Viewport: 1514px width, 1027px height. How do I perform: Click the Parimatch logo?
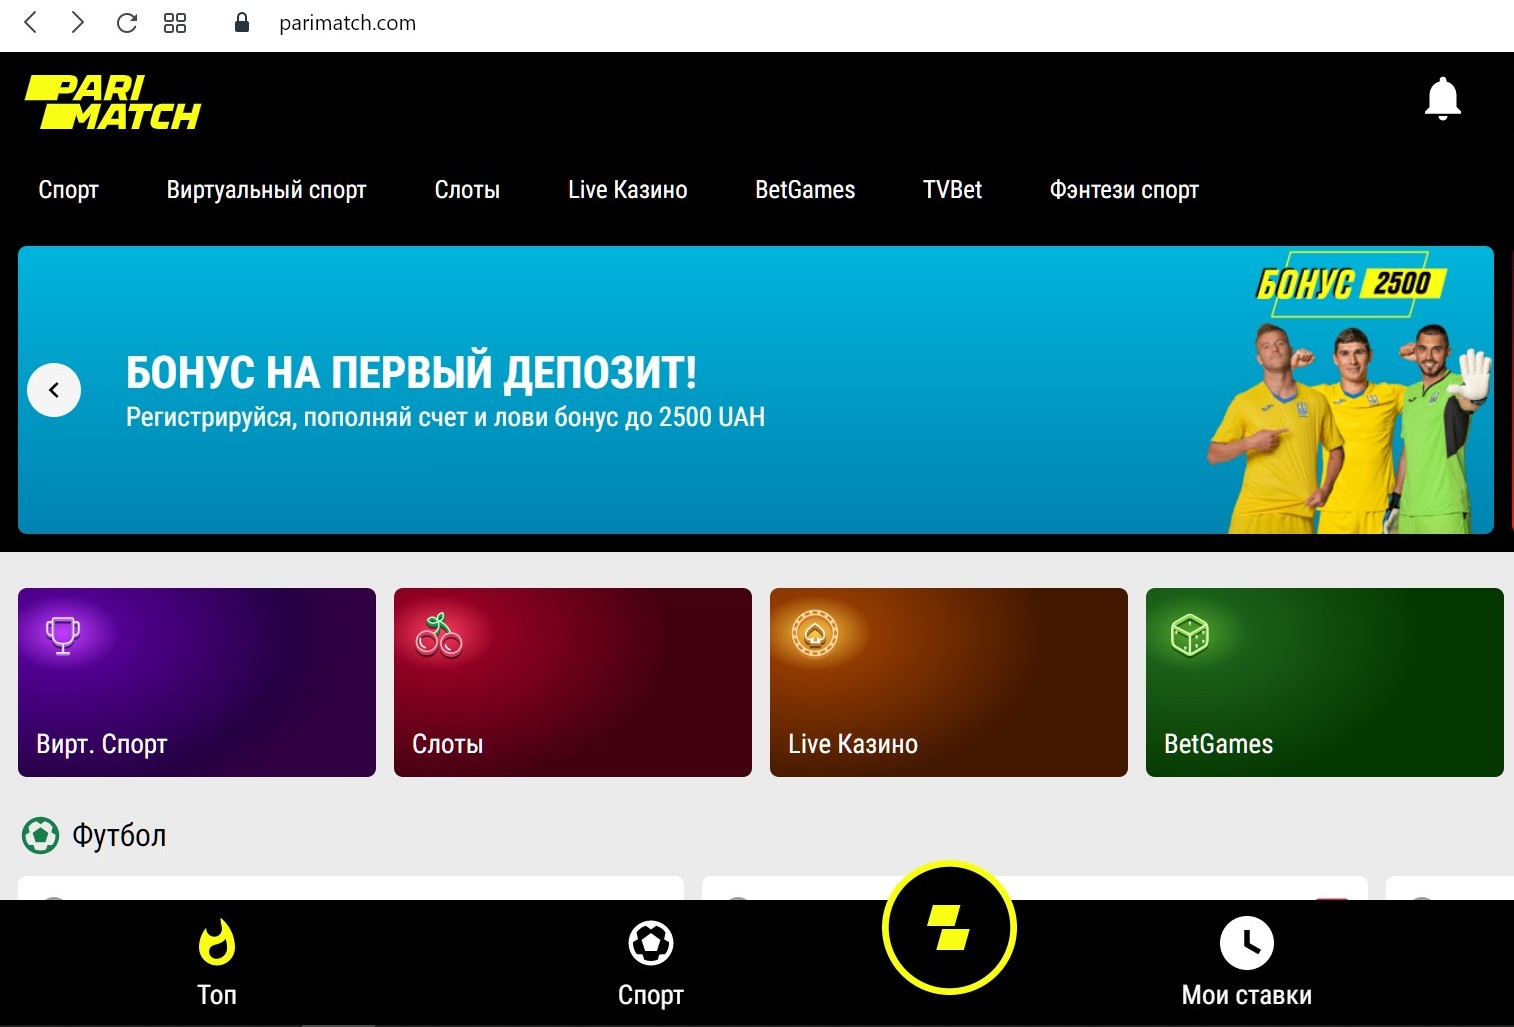(x=113, y=102)
